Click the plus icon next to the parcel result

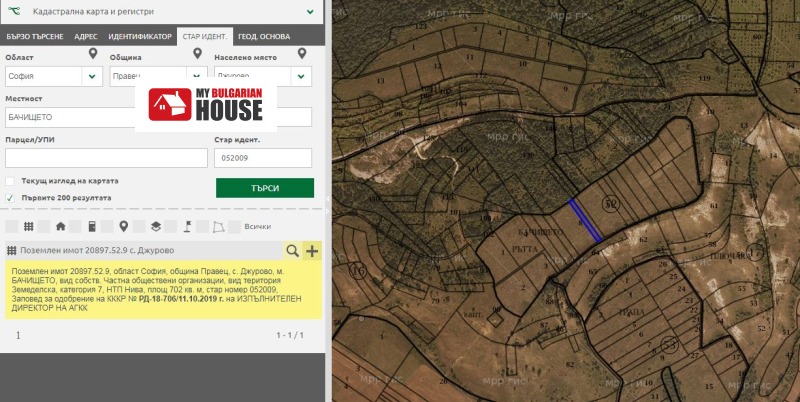tap(312, 250)
